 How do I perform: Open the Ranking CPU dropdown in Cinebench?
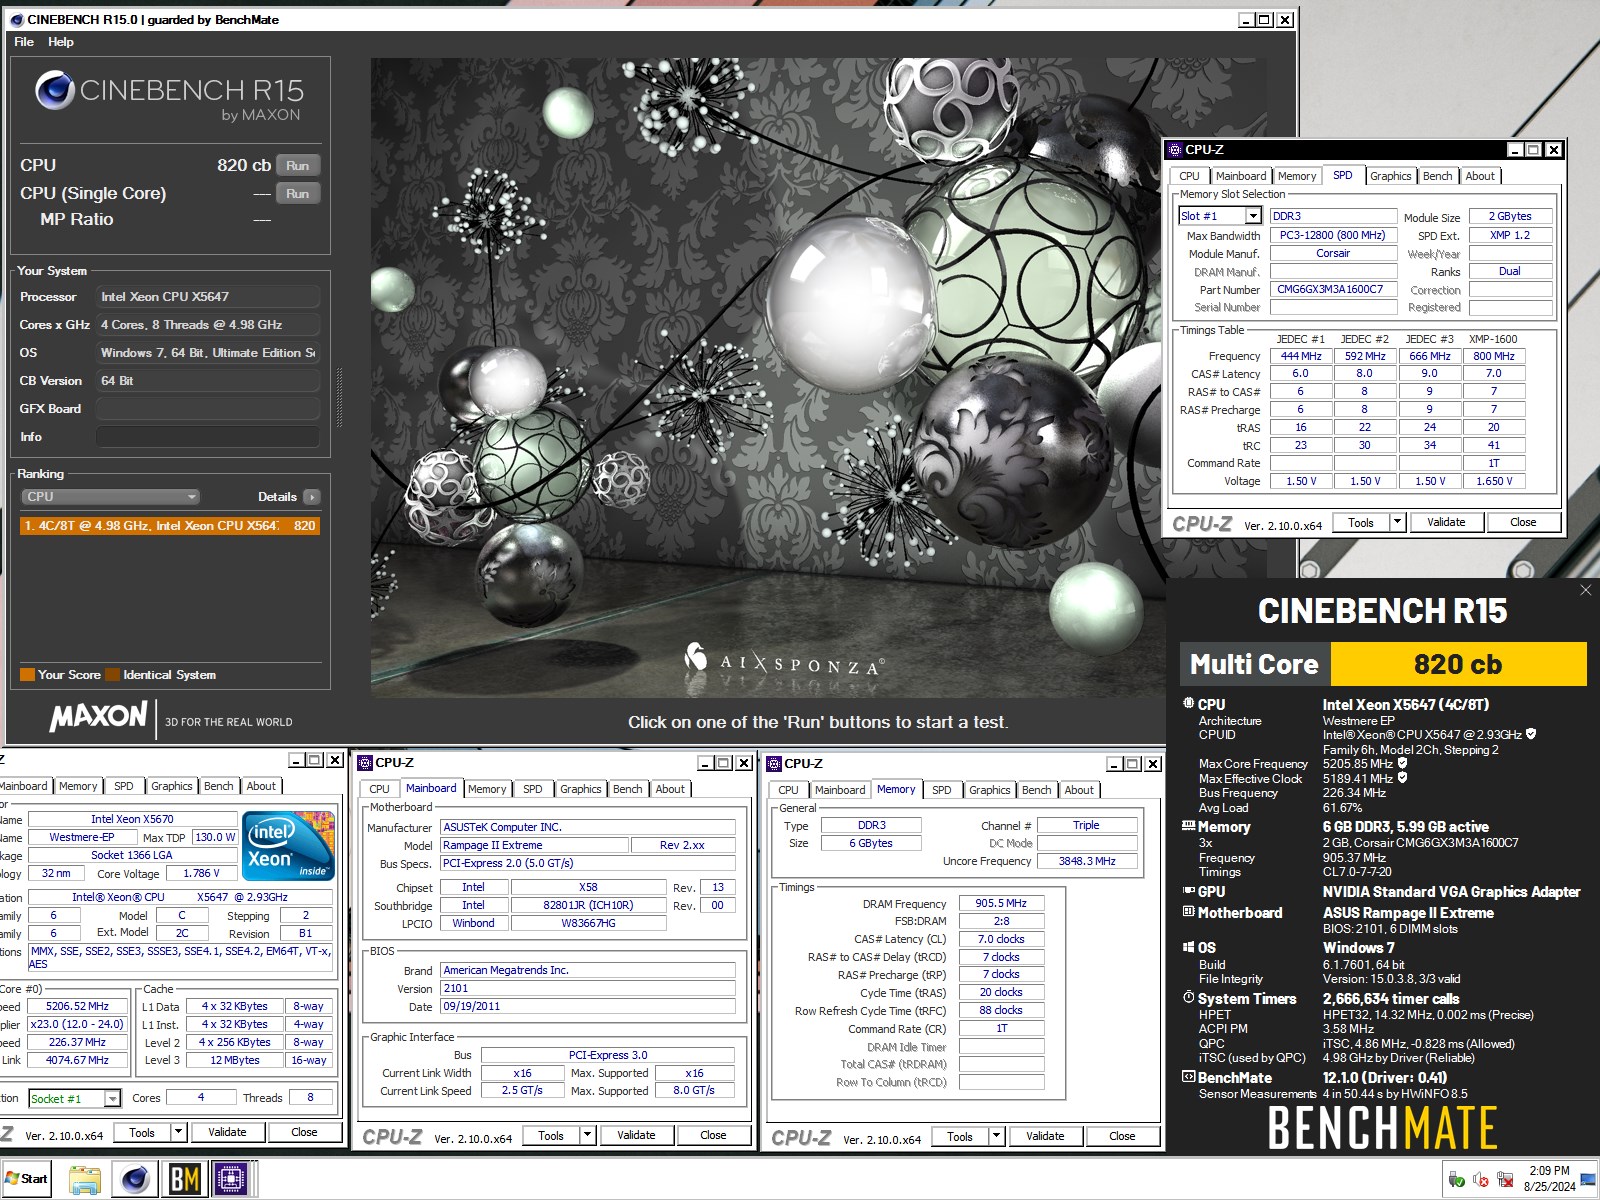point(110,497)
